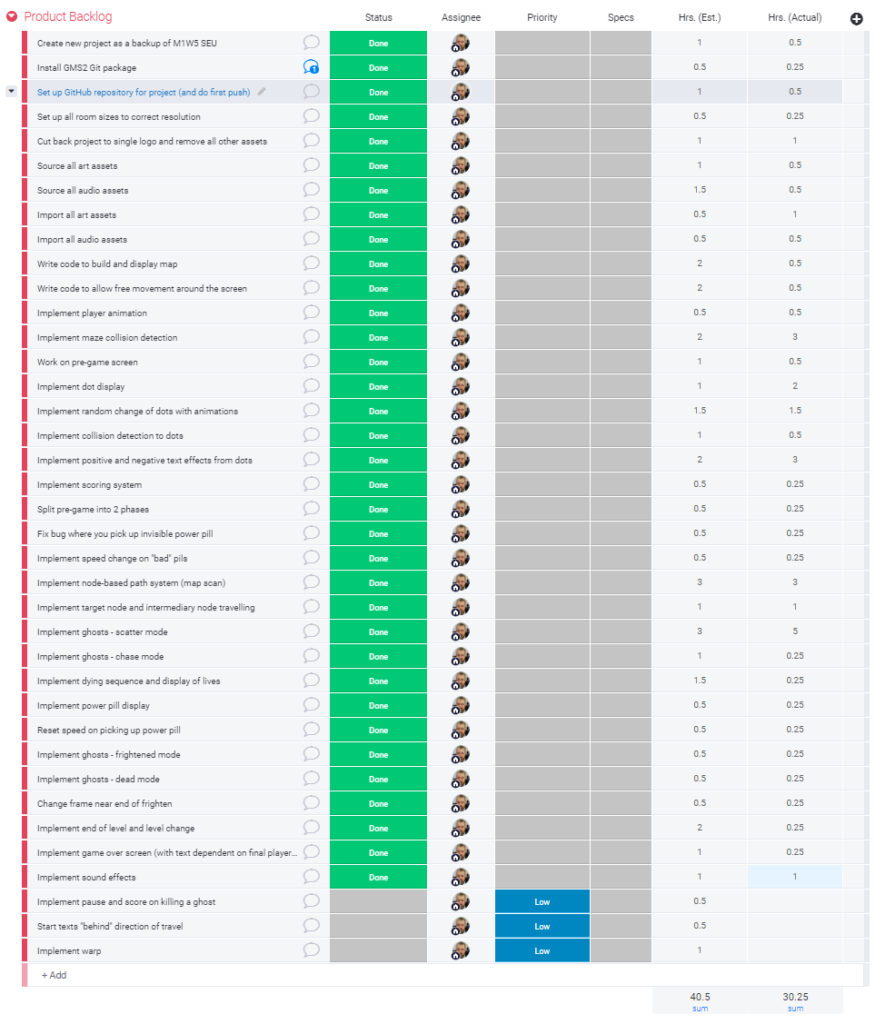
Task: Open comments on Install GMS2 Git package
Action: (x=311, y=67)
